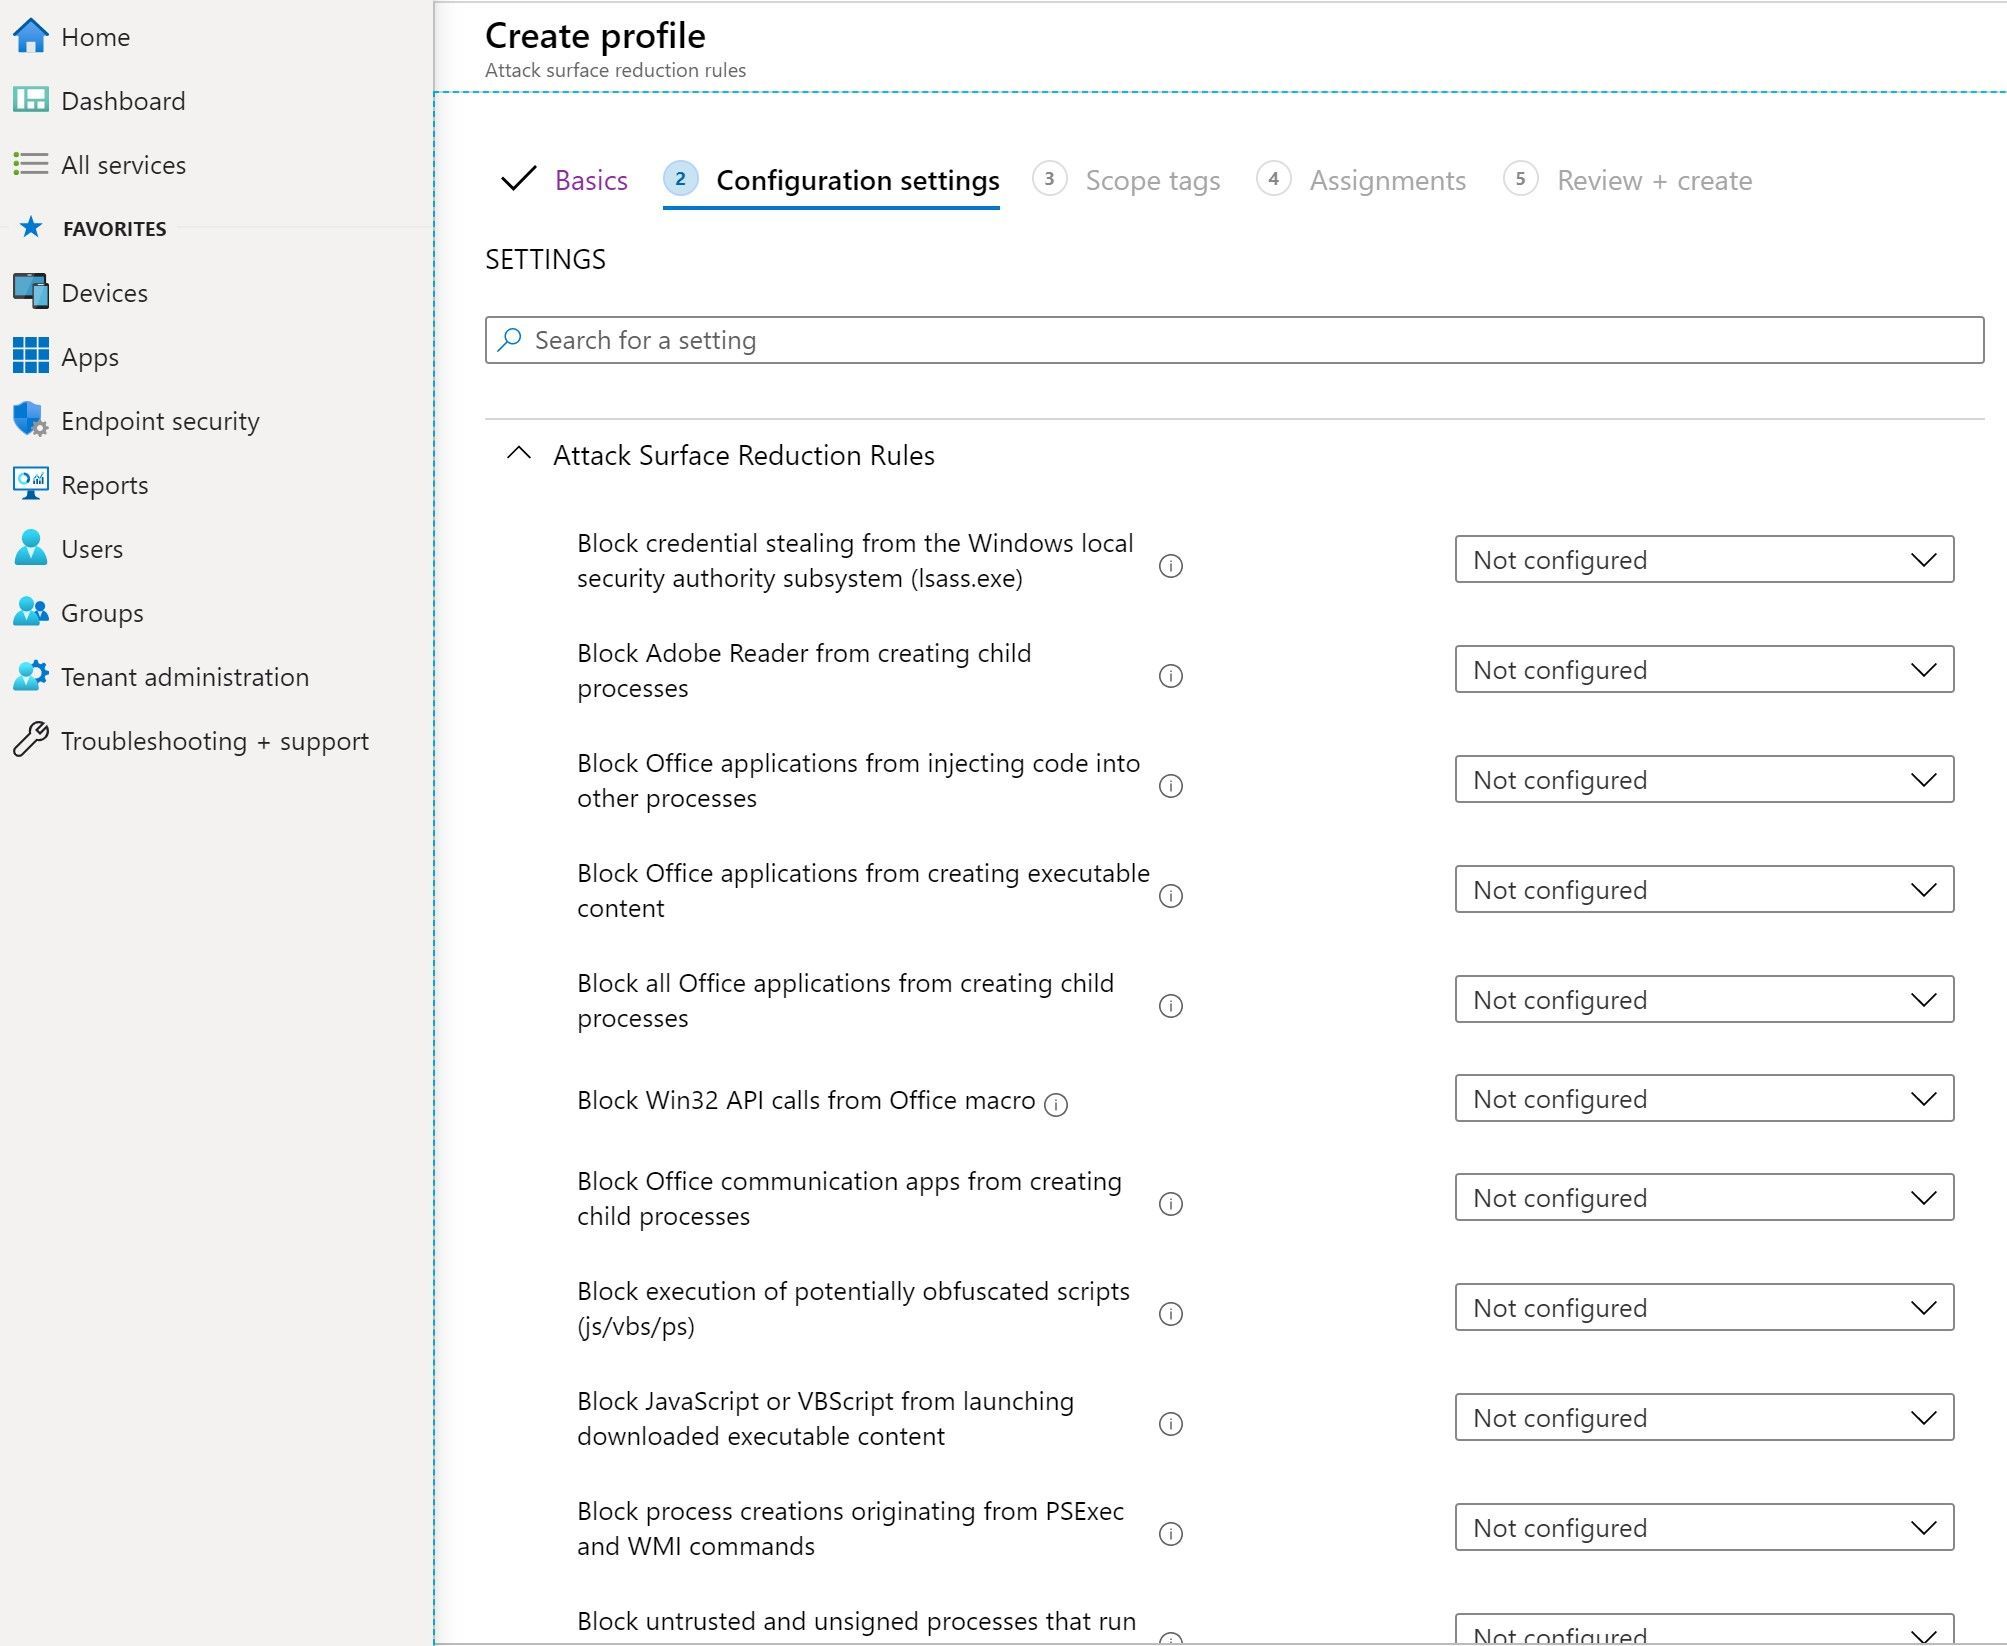The image size is (2007, 1646).
Task: Click the Devices icon in sidebar
Action: point(32,292)
